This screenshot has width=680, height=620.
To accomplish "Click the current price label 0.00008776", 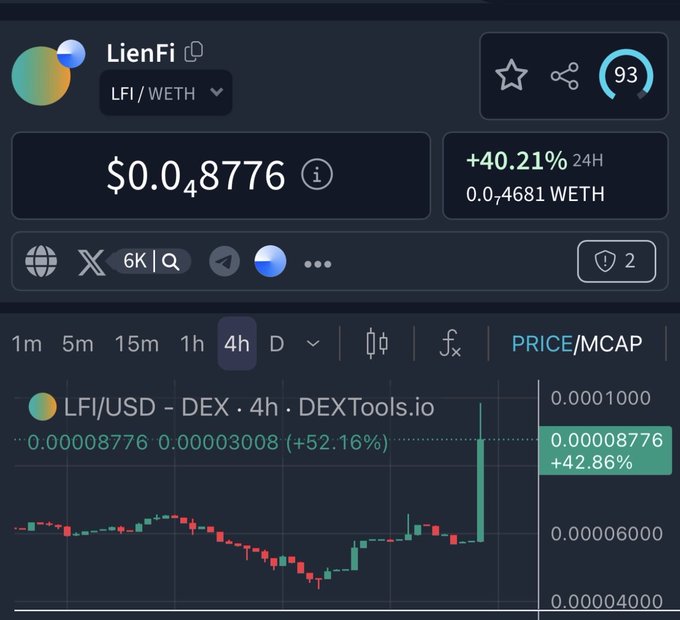I will coord(605,451).
